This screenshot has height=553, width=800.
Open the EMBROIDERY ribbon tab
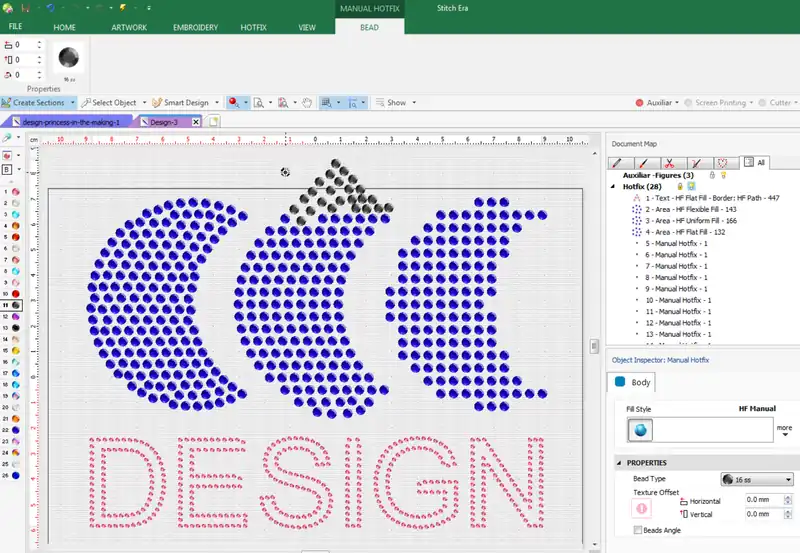195,27
